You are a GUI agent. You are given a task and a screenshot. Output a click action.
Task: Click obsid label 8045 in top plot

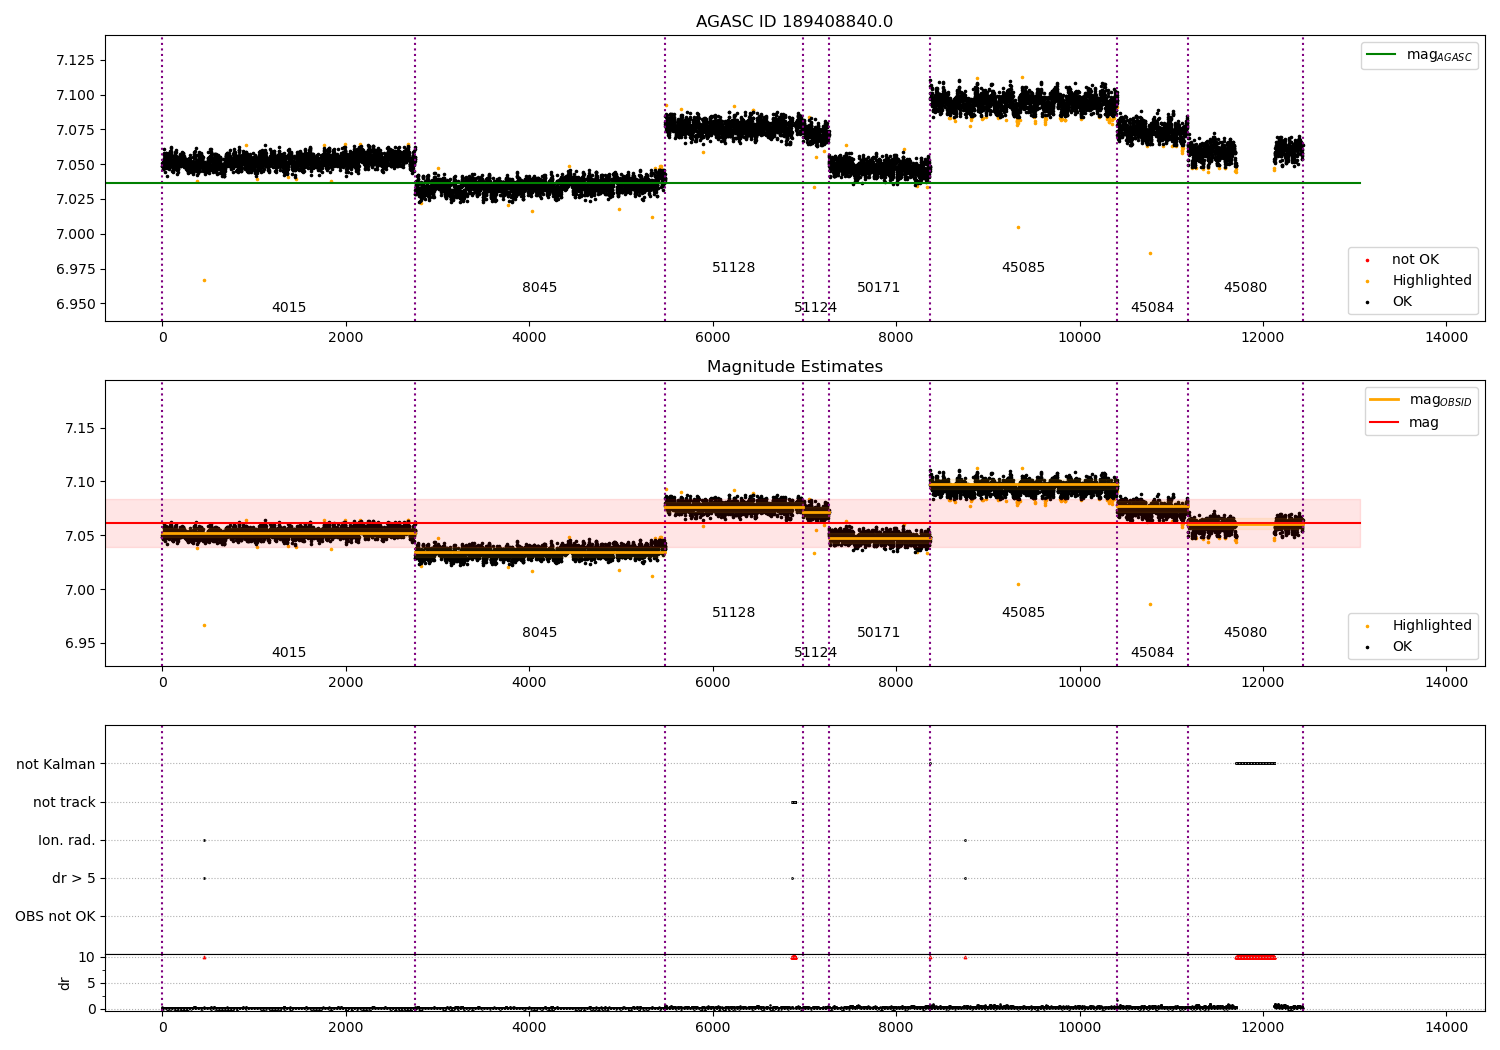coord(539,288)
